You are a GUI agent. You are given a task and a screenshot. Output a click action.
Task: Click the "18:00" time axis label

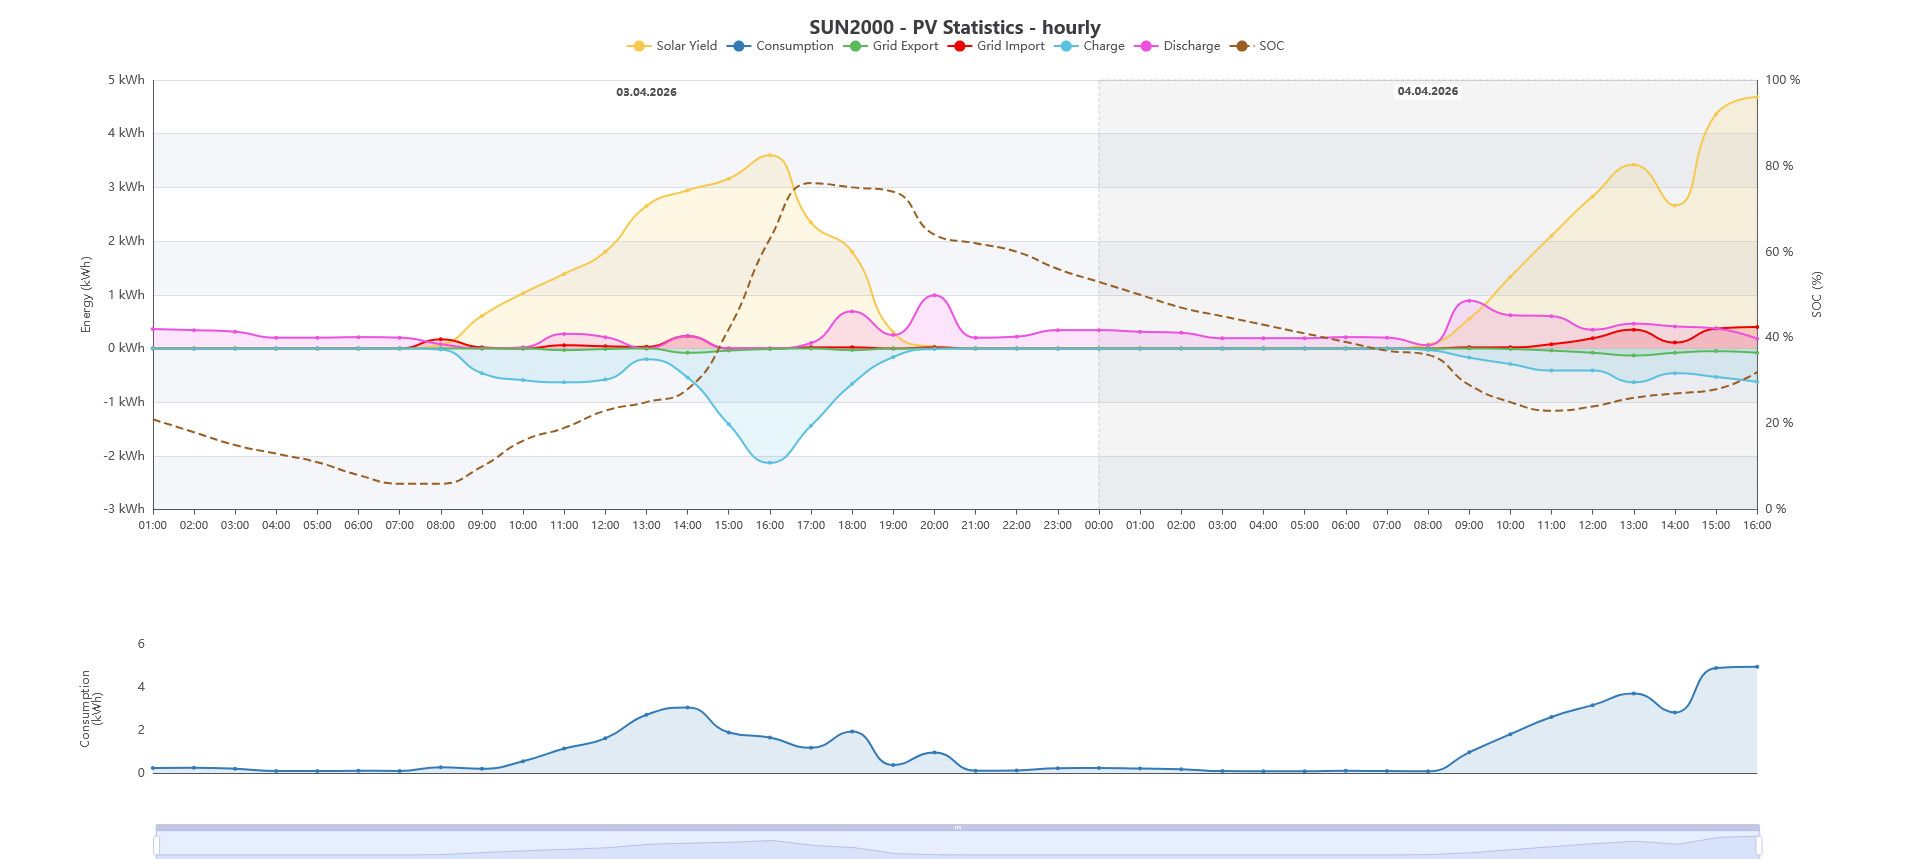click(852, 525)
